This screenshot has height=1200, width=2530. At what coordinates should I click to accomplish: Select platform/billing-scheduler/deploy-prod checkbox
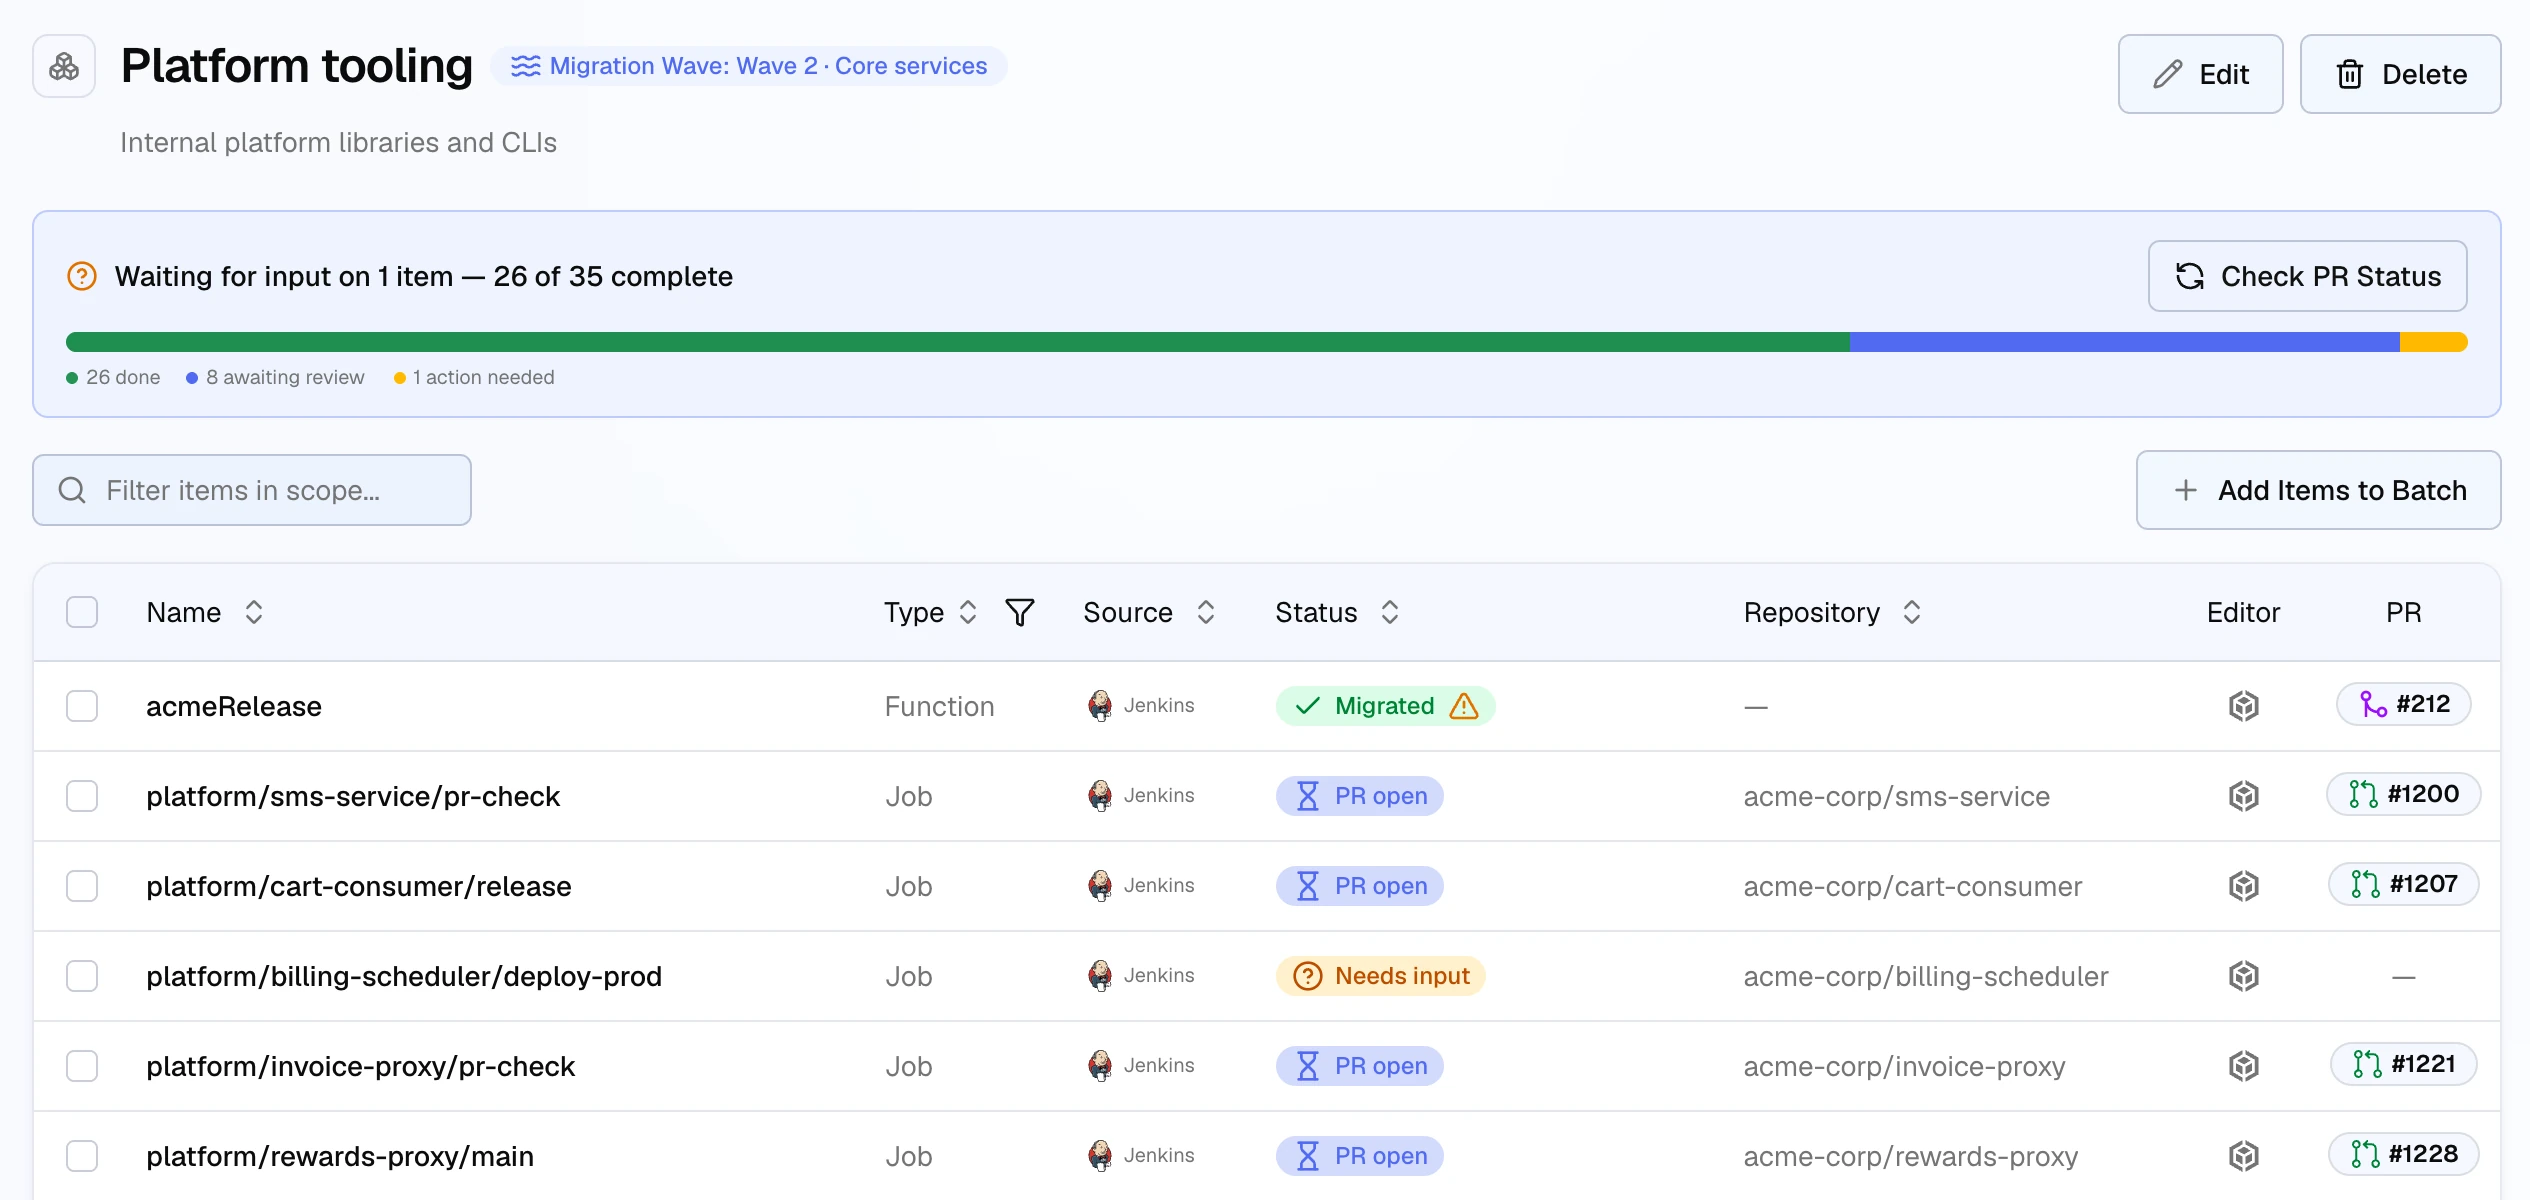(x=82, y=976)
